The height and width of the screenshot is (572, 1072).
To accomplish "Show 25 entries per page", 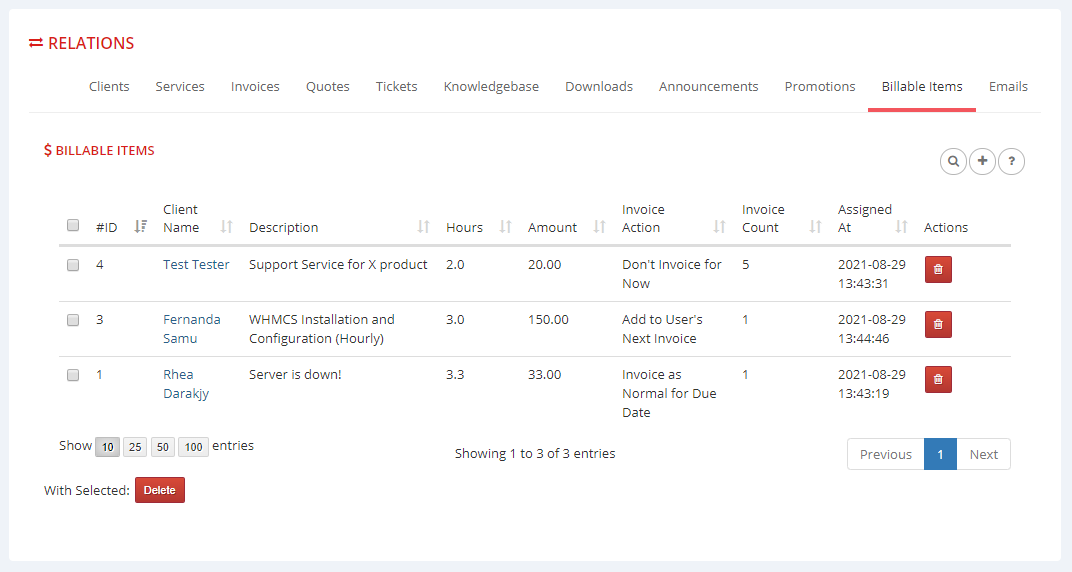I will (134, 447).
